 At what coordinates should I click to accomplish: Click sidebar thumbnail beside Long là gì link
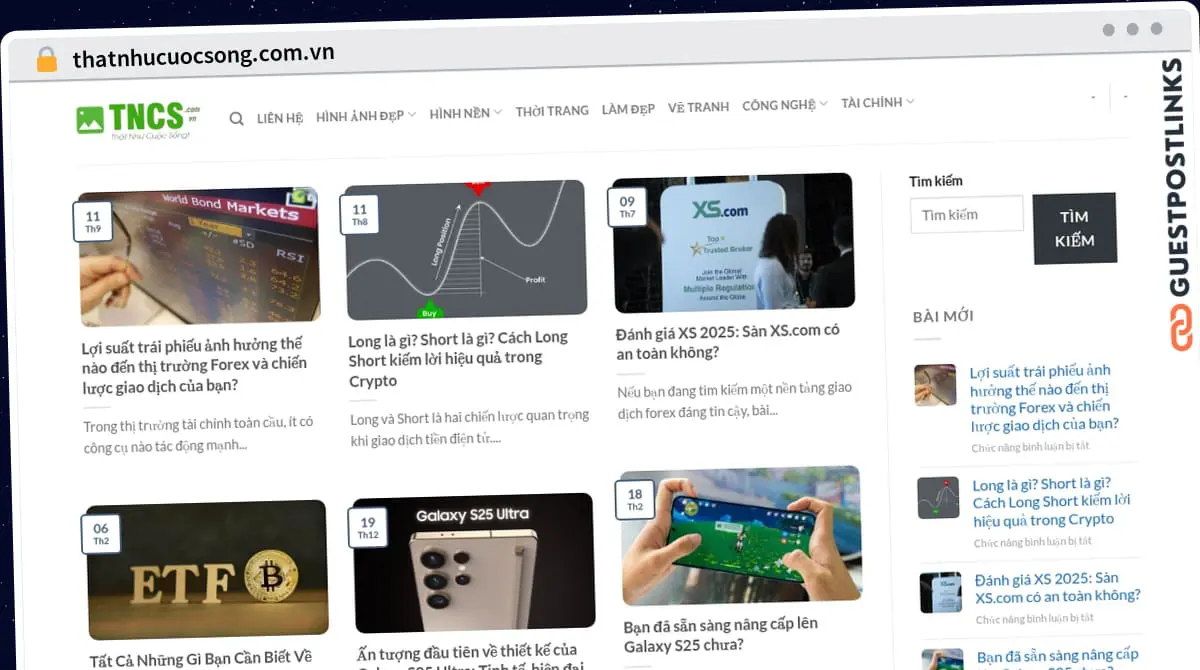(x=938, y=497)
